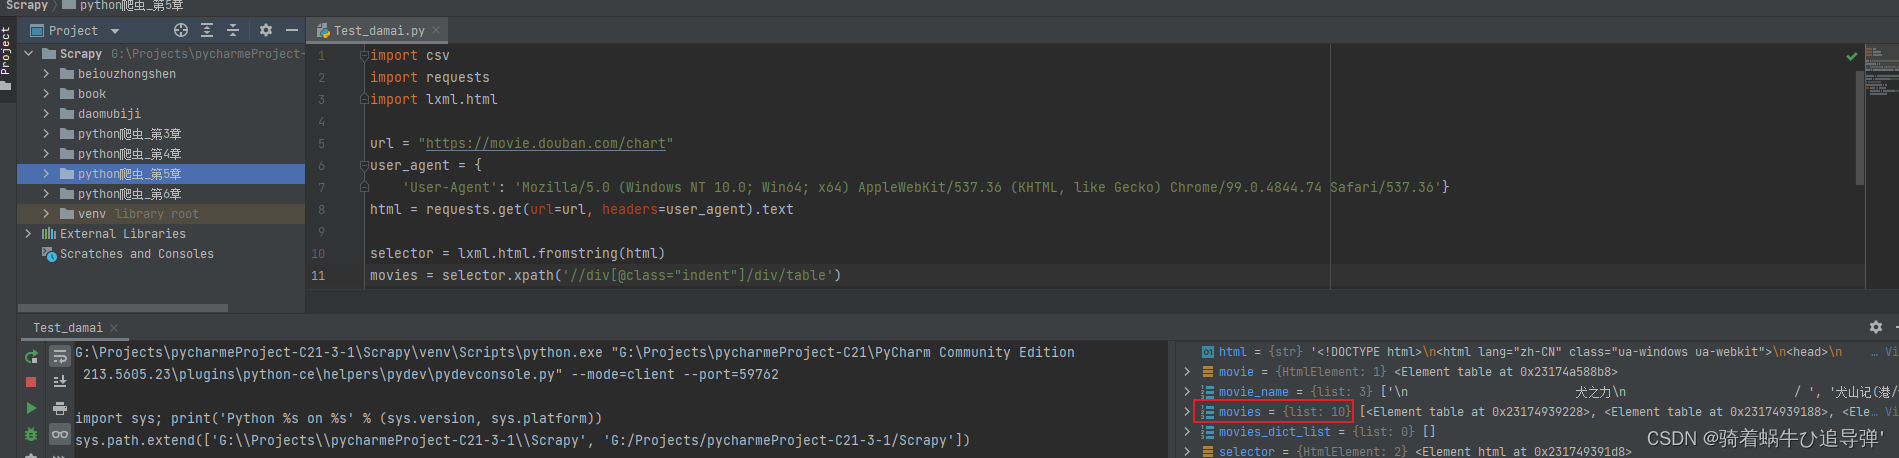Fold the user_agent dict at line 6
The image size is (1899, 458).
click(x=364, y=166)
